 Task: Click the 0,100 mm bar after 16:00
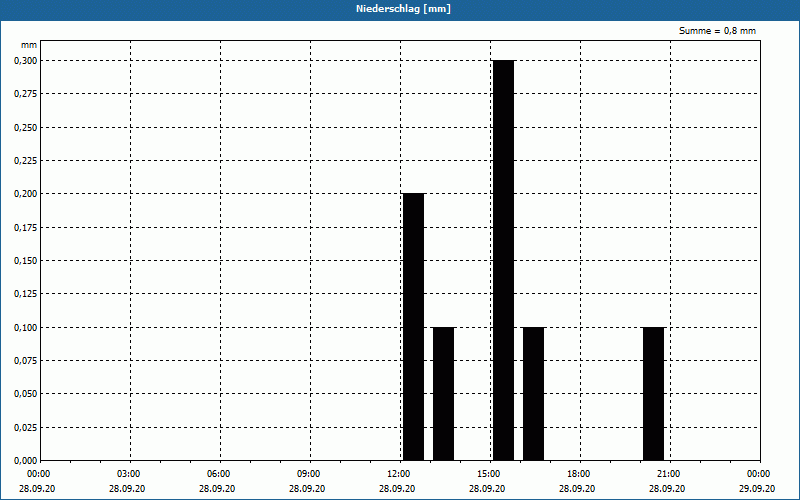pos(534,394)
